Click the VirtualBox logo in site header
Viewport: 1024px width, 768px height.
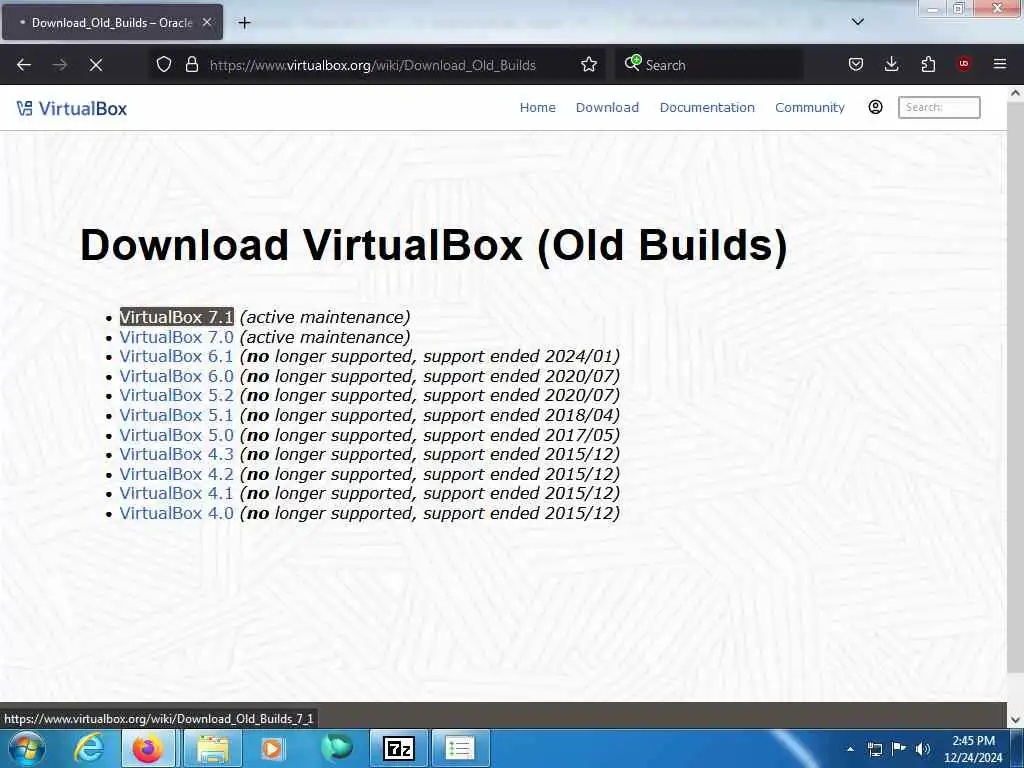(x=72, y=108)
